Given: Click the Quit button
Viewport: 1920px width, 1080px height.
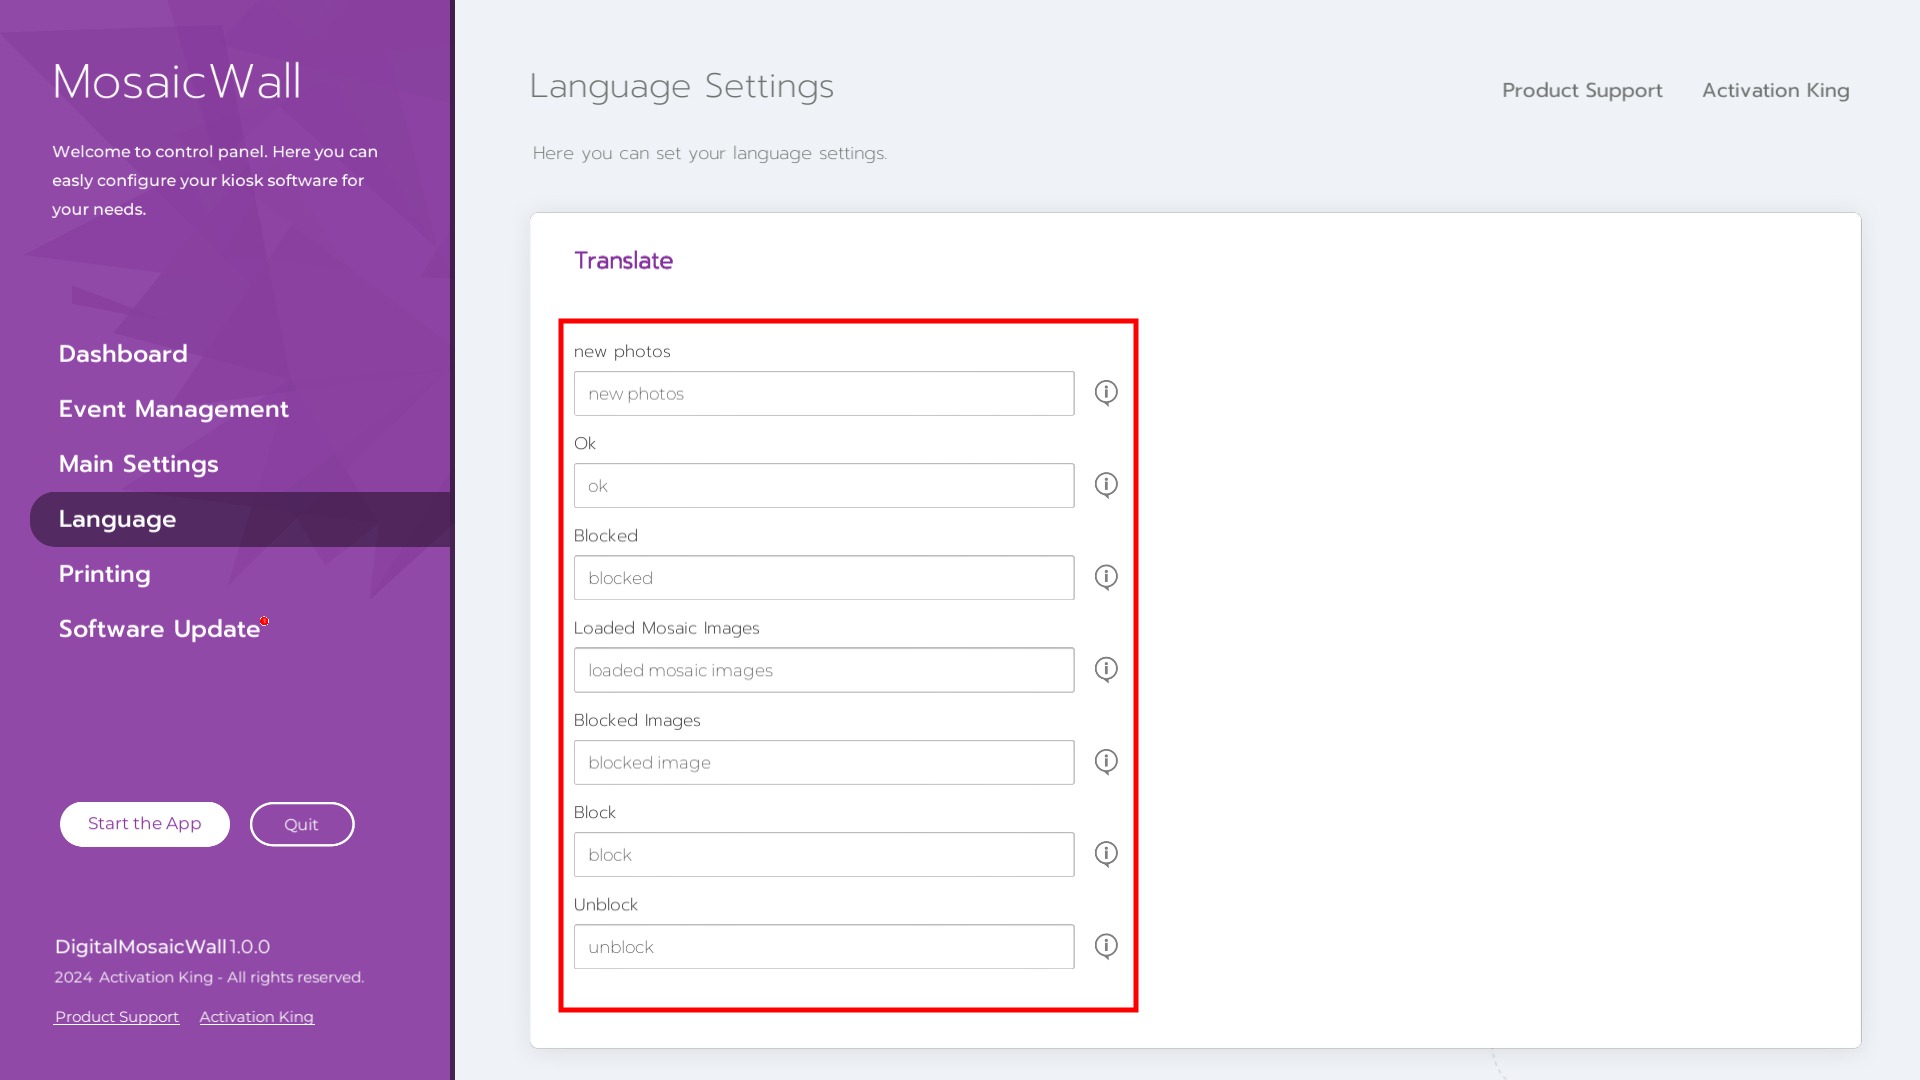Looking at the screenshot, I should pyautogui.click(x=301, y=824).
